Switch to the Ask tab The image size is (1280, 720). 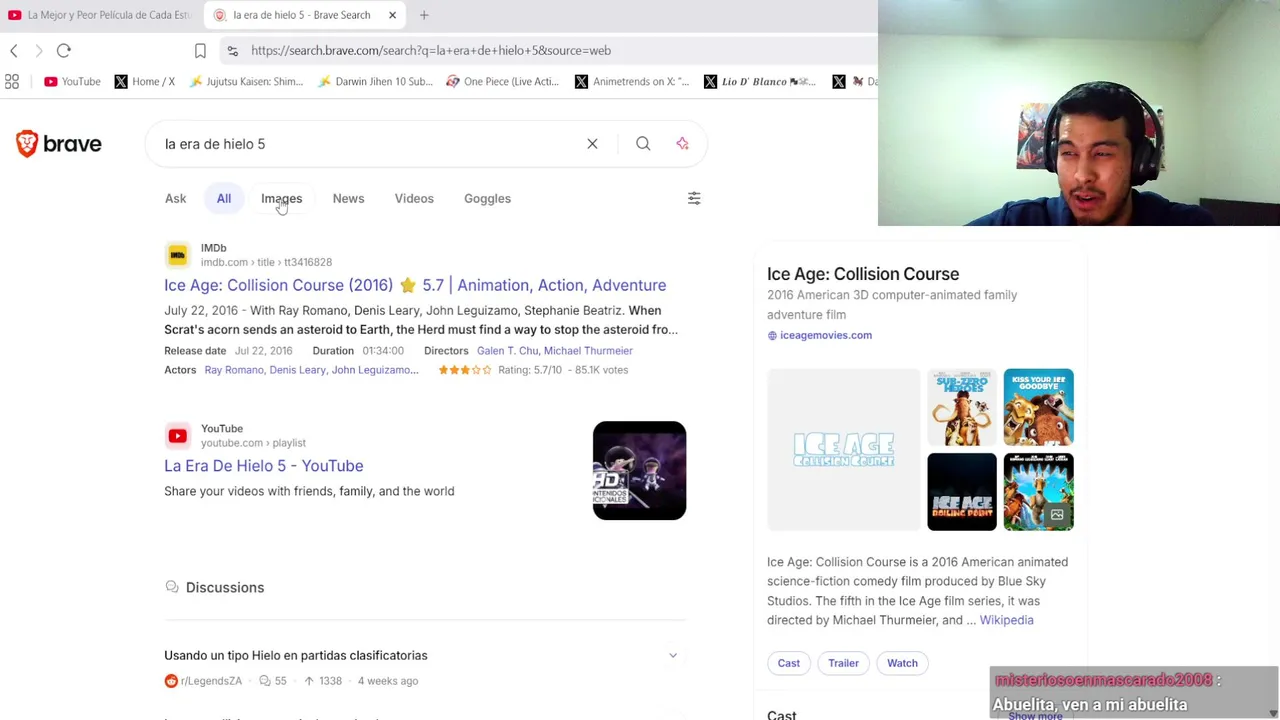click(x=175, y=198)
